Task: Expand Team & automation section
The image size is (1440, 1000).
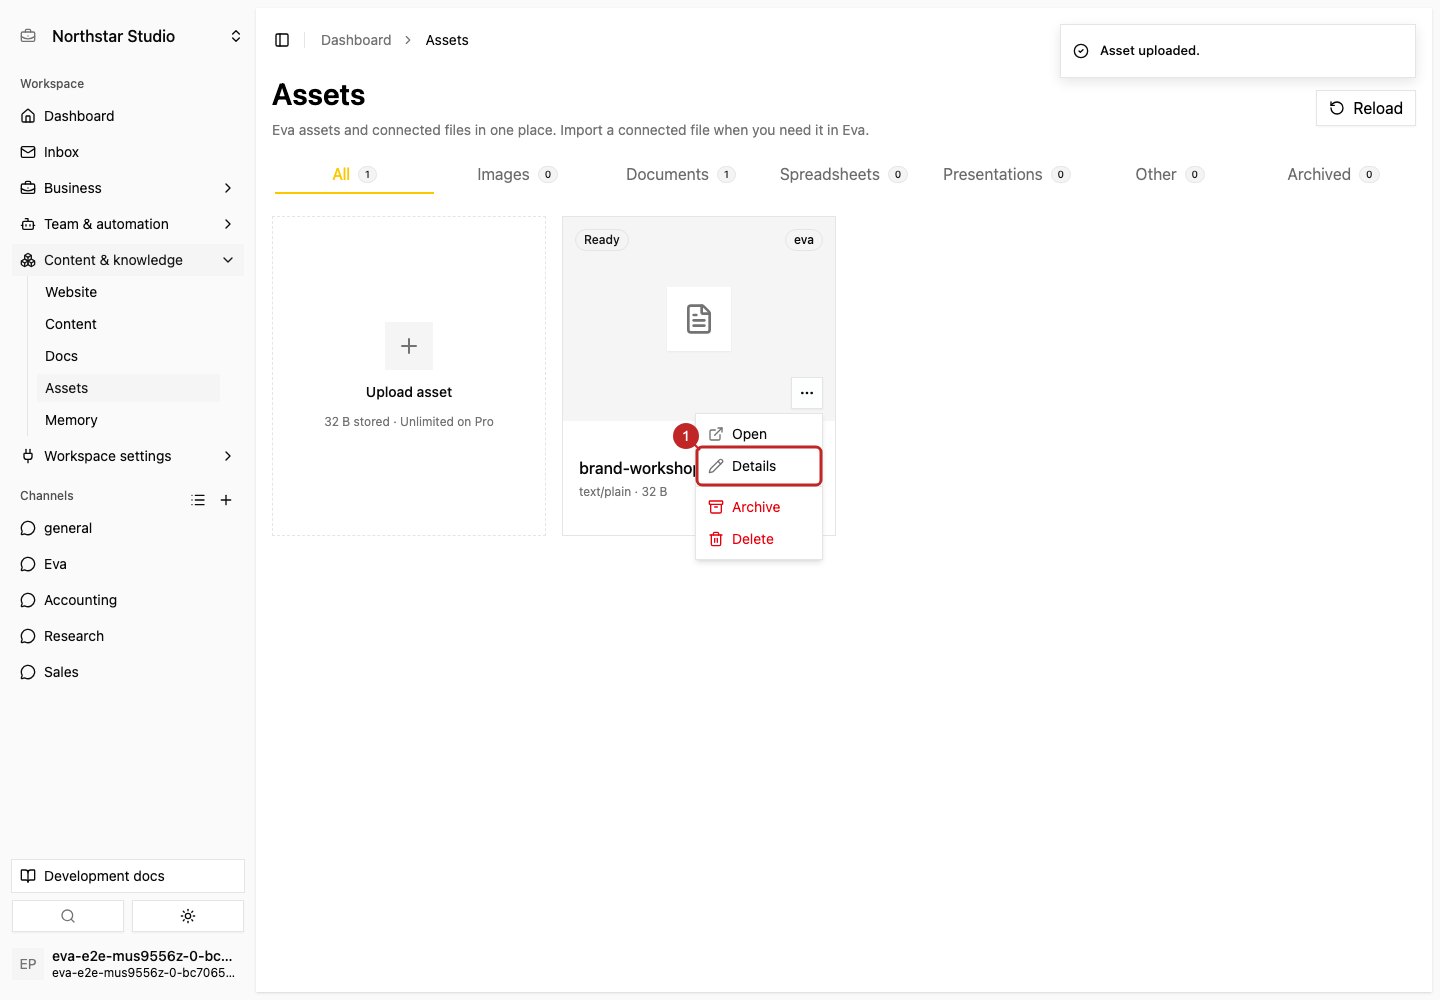Action: coord(128,224)
